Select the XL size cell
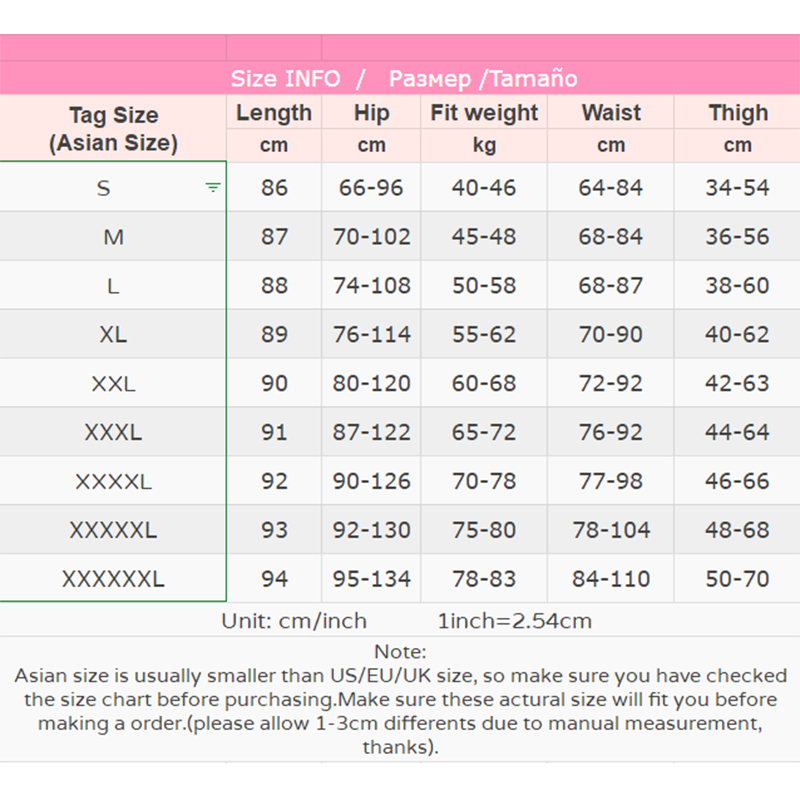Image resolution: width=800 pixels, height=800 pixels. point(113,334)
